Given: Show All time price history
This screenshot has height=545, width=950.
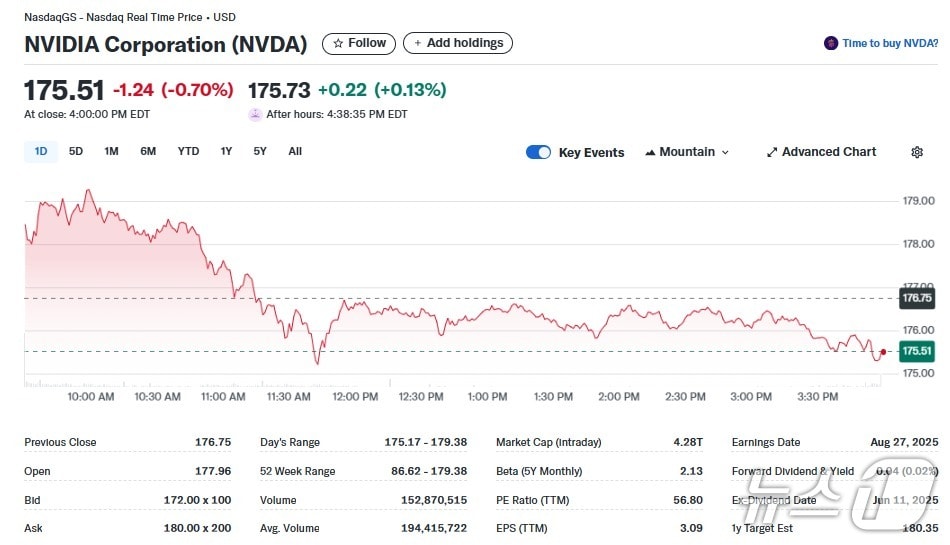Looking at the screenshot, I should click(x=295, y=151).
